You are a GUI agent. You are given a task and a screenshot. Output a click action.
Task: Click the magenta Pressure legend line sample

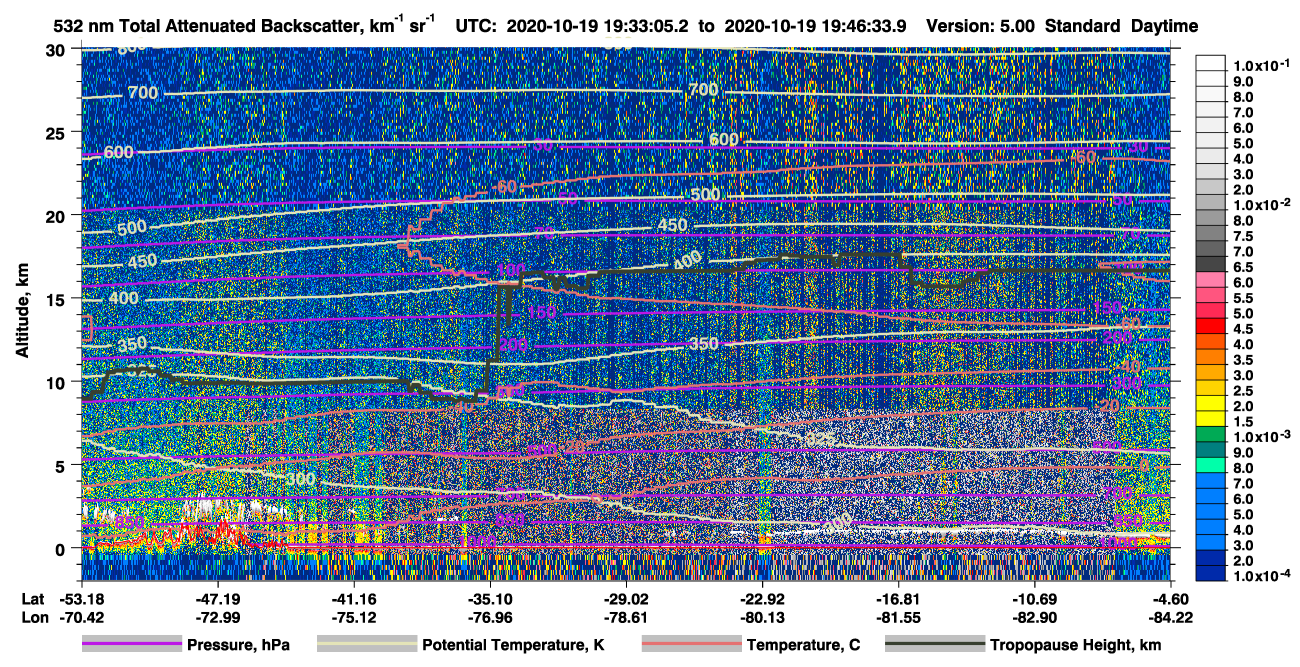132,645
